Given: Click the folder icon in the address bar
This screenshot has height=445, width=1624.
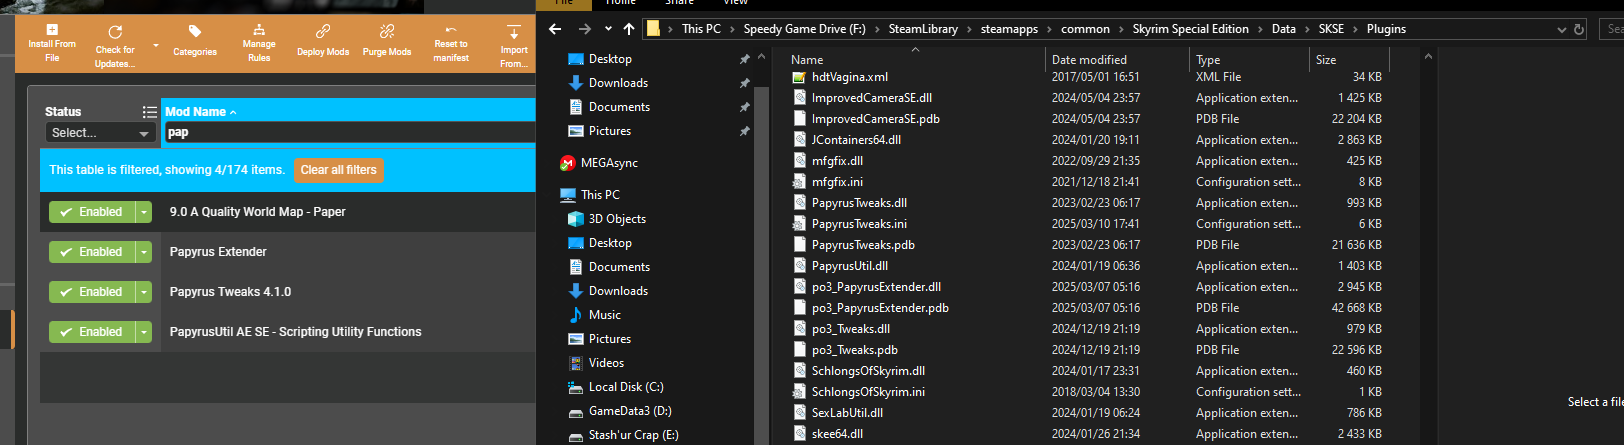Looking at the screenshot, I should point(653,29).
